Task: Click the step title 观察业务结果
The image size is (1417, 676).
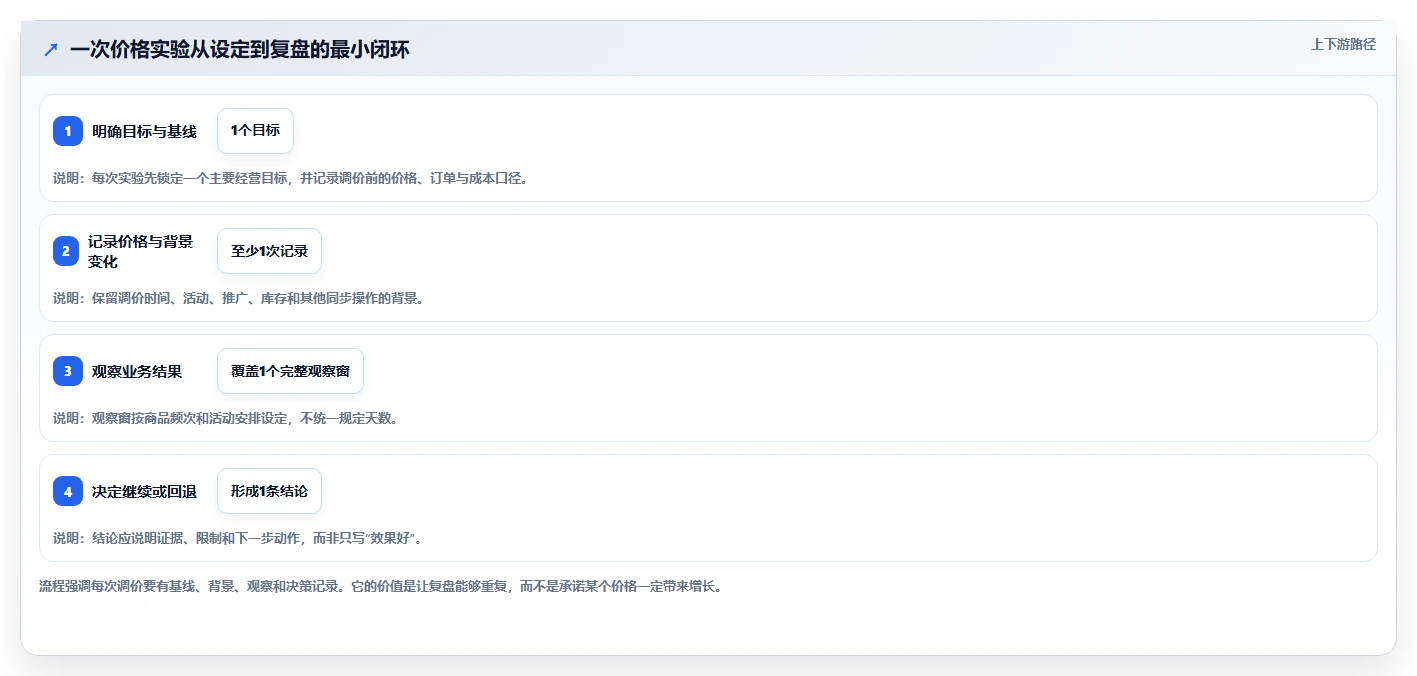Action: [137, 371]
